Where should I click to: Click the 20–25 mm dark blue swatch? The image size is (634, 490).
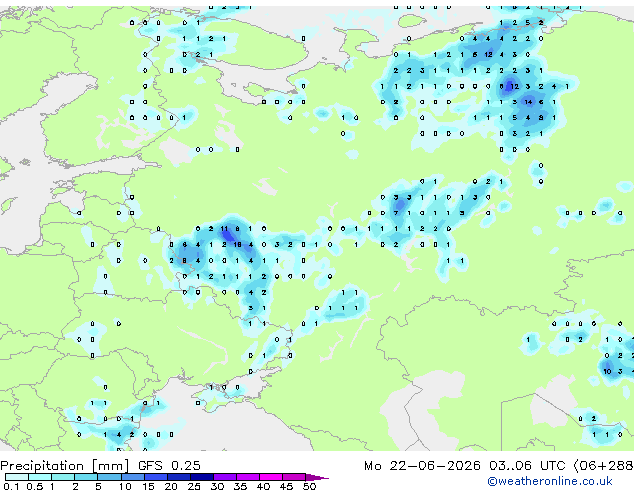coord(178,477)
